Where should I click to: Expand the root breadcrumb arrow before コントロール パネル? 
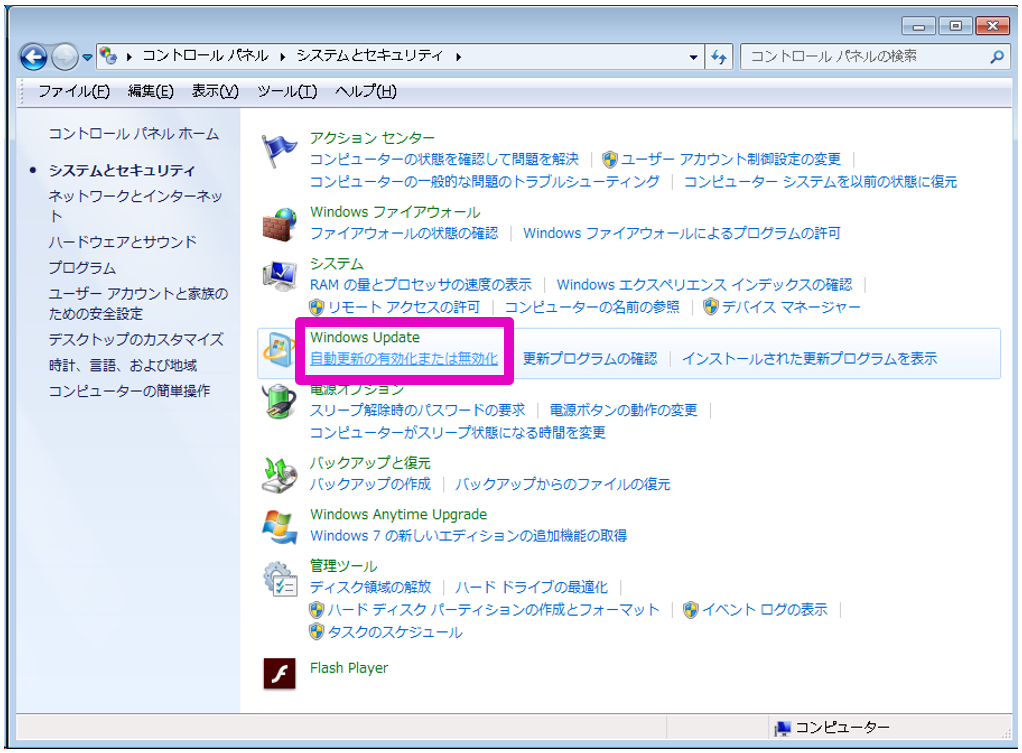129,57
